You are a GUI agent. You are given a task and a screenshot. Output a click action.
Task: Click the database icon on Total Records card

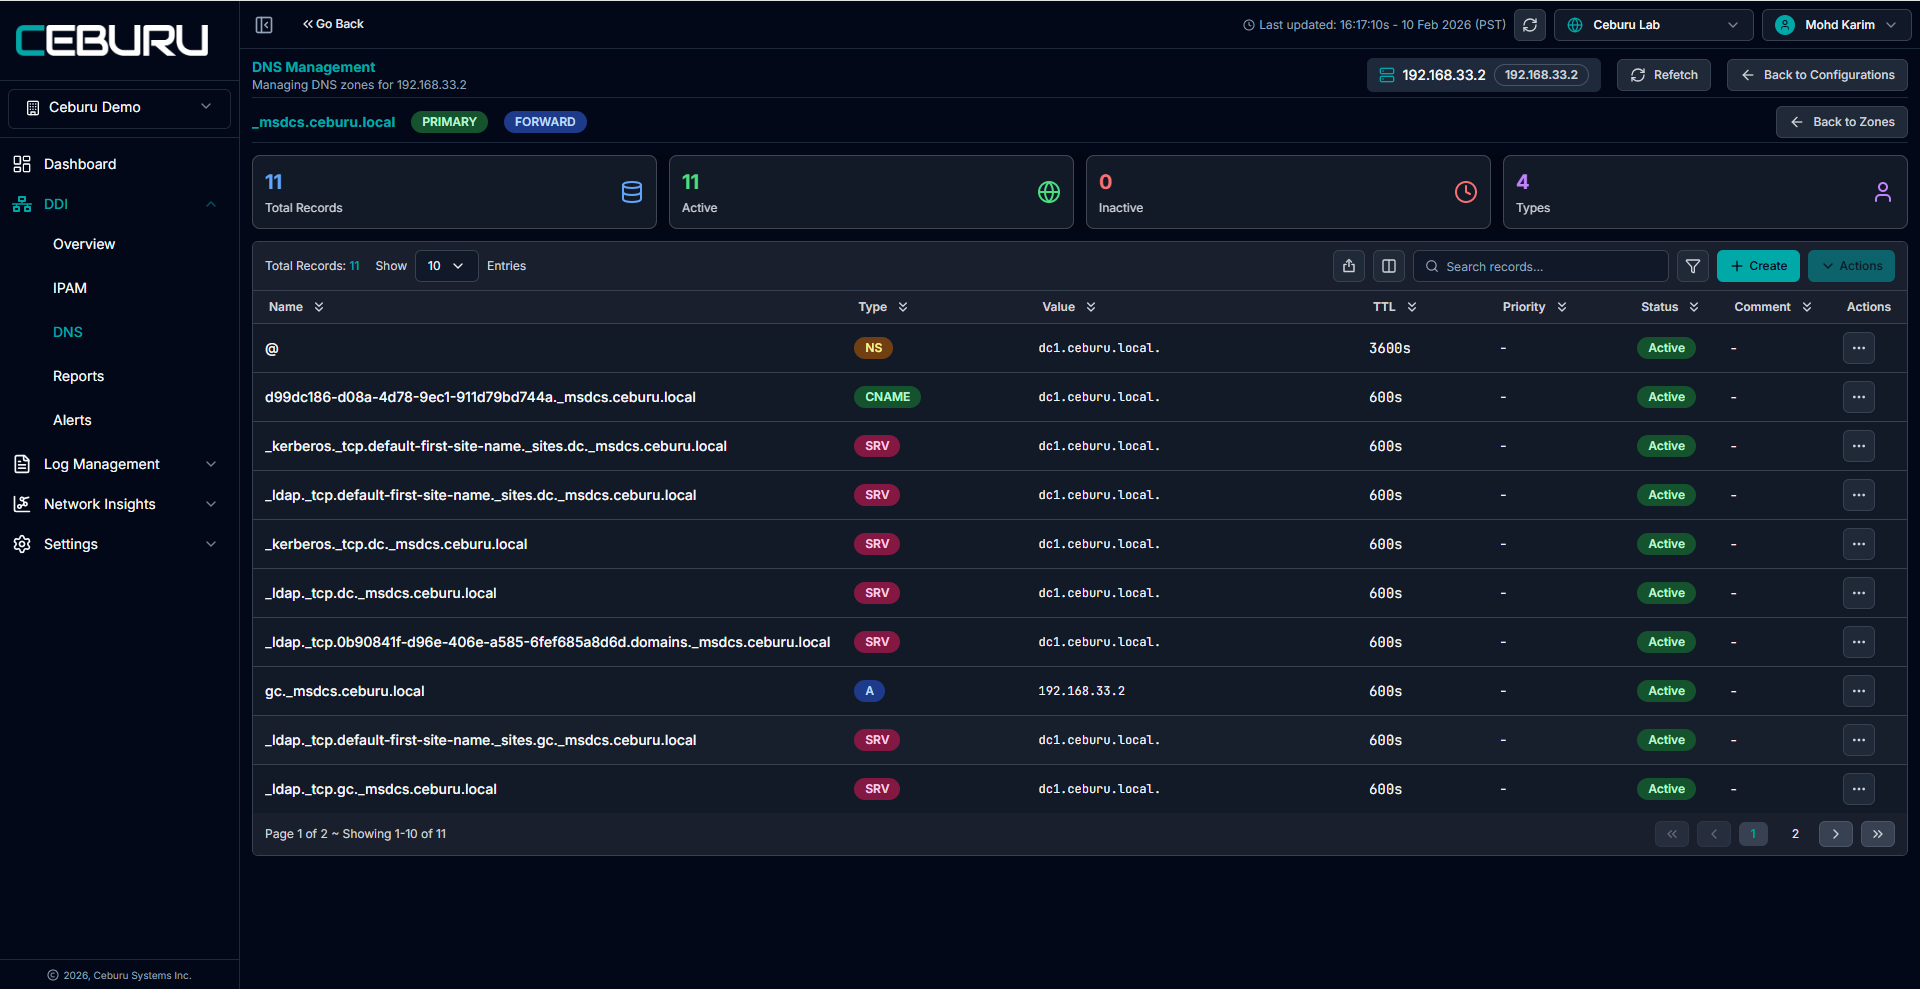click(632, 192)
